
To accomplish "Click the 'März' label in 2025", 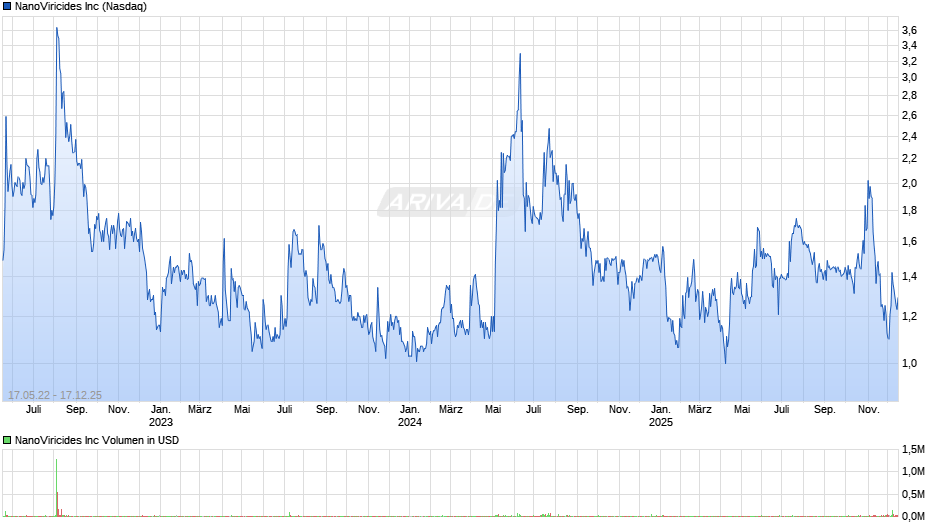I will (x=700, y=410).
